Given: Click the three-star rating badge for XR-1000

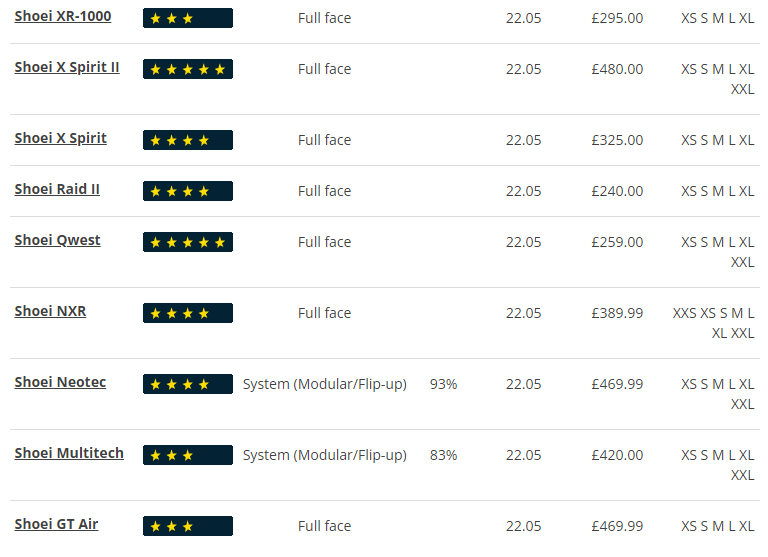Looking at the screenshot, I should point(188,18).
